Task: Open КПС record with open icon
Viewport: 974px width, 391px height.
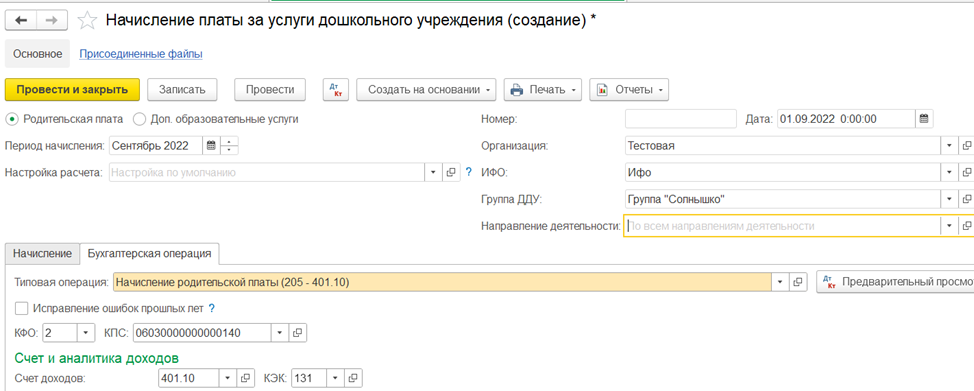Action: 298,333
